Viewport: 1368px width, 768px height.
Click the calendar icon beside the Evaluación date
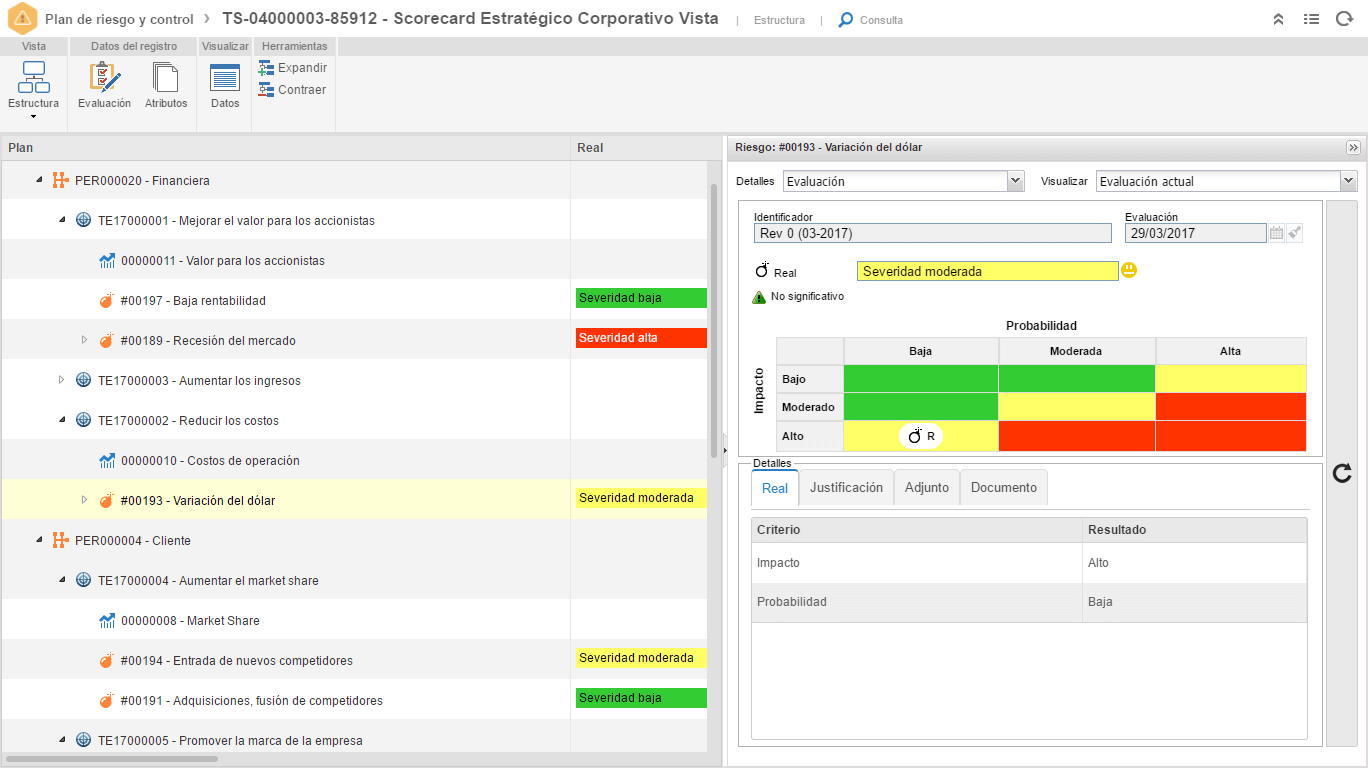coord(1276,233)
